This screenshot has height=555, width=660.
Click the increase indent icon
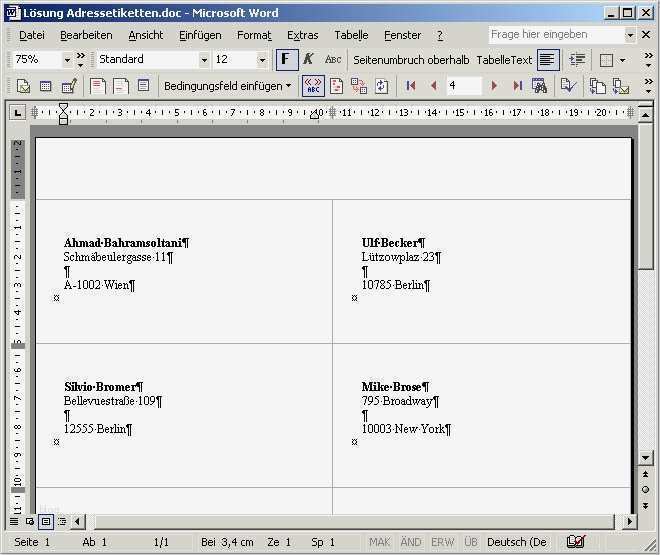coord(578,60)
